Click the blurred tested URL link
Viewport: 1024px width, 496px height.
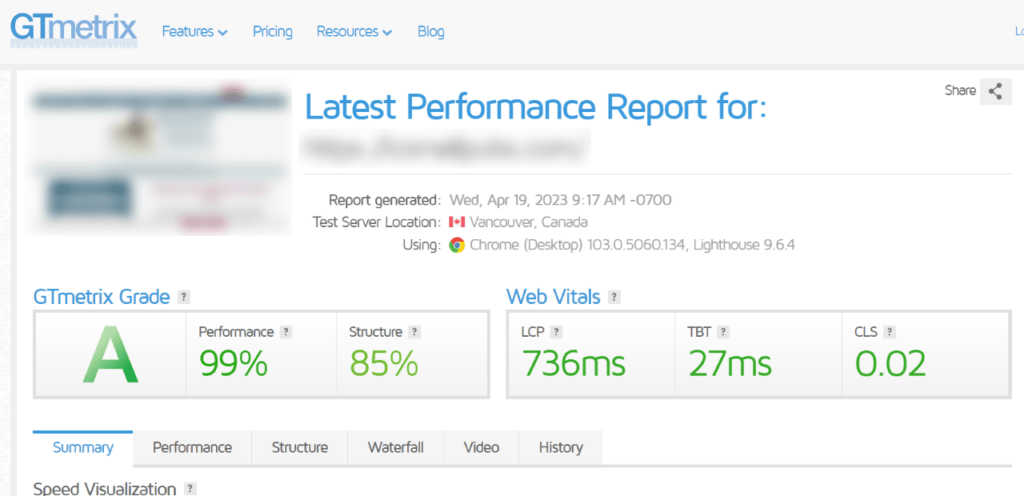click(x=445, y=149)
